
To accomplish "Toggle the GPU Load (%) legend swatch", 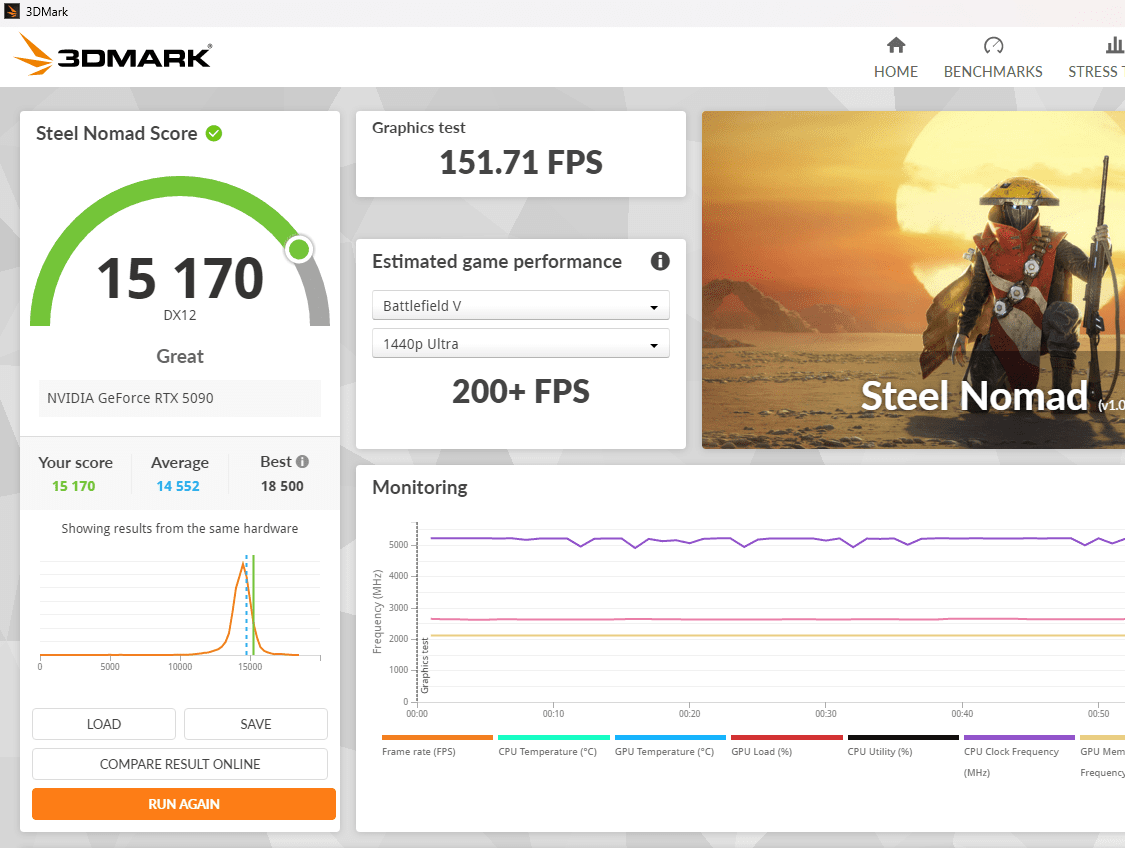I will (786, 738).
